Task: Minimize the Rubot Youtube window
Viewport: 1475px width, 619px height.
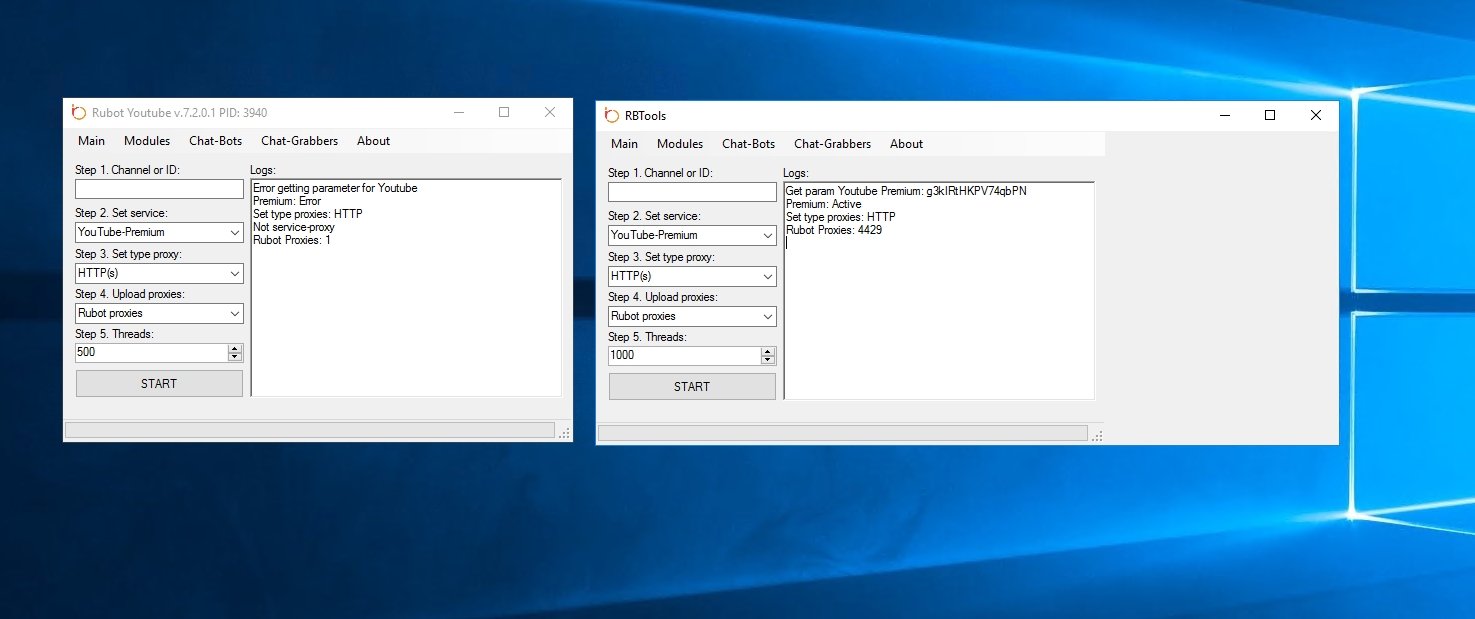Action: pos(458,113)
